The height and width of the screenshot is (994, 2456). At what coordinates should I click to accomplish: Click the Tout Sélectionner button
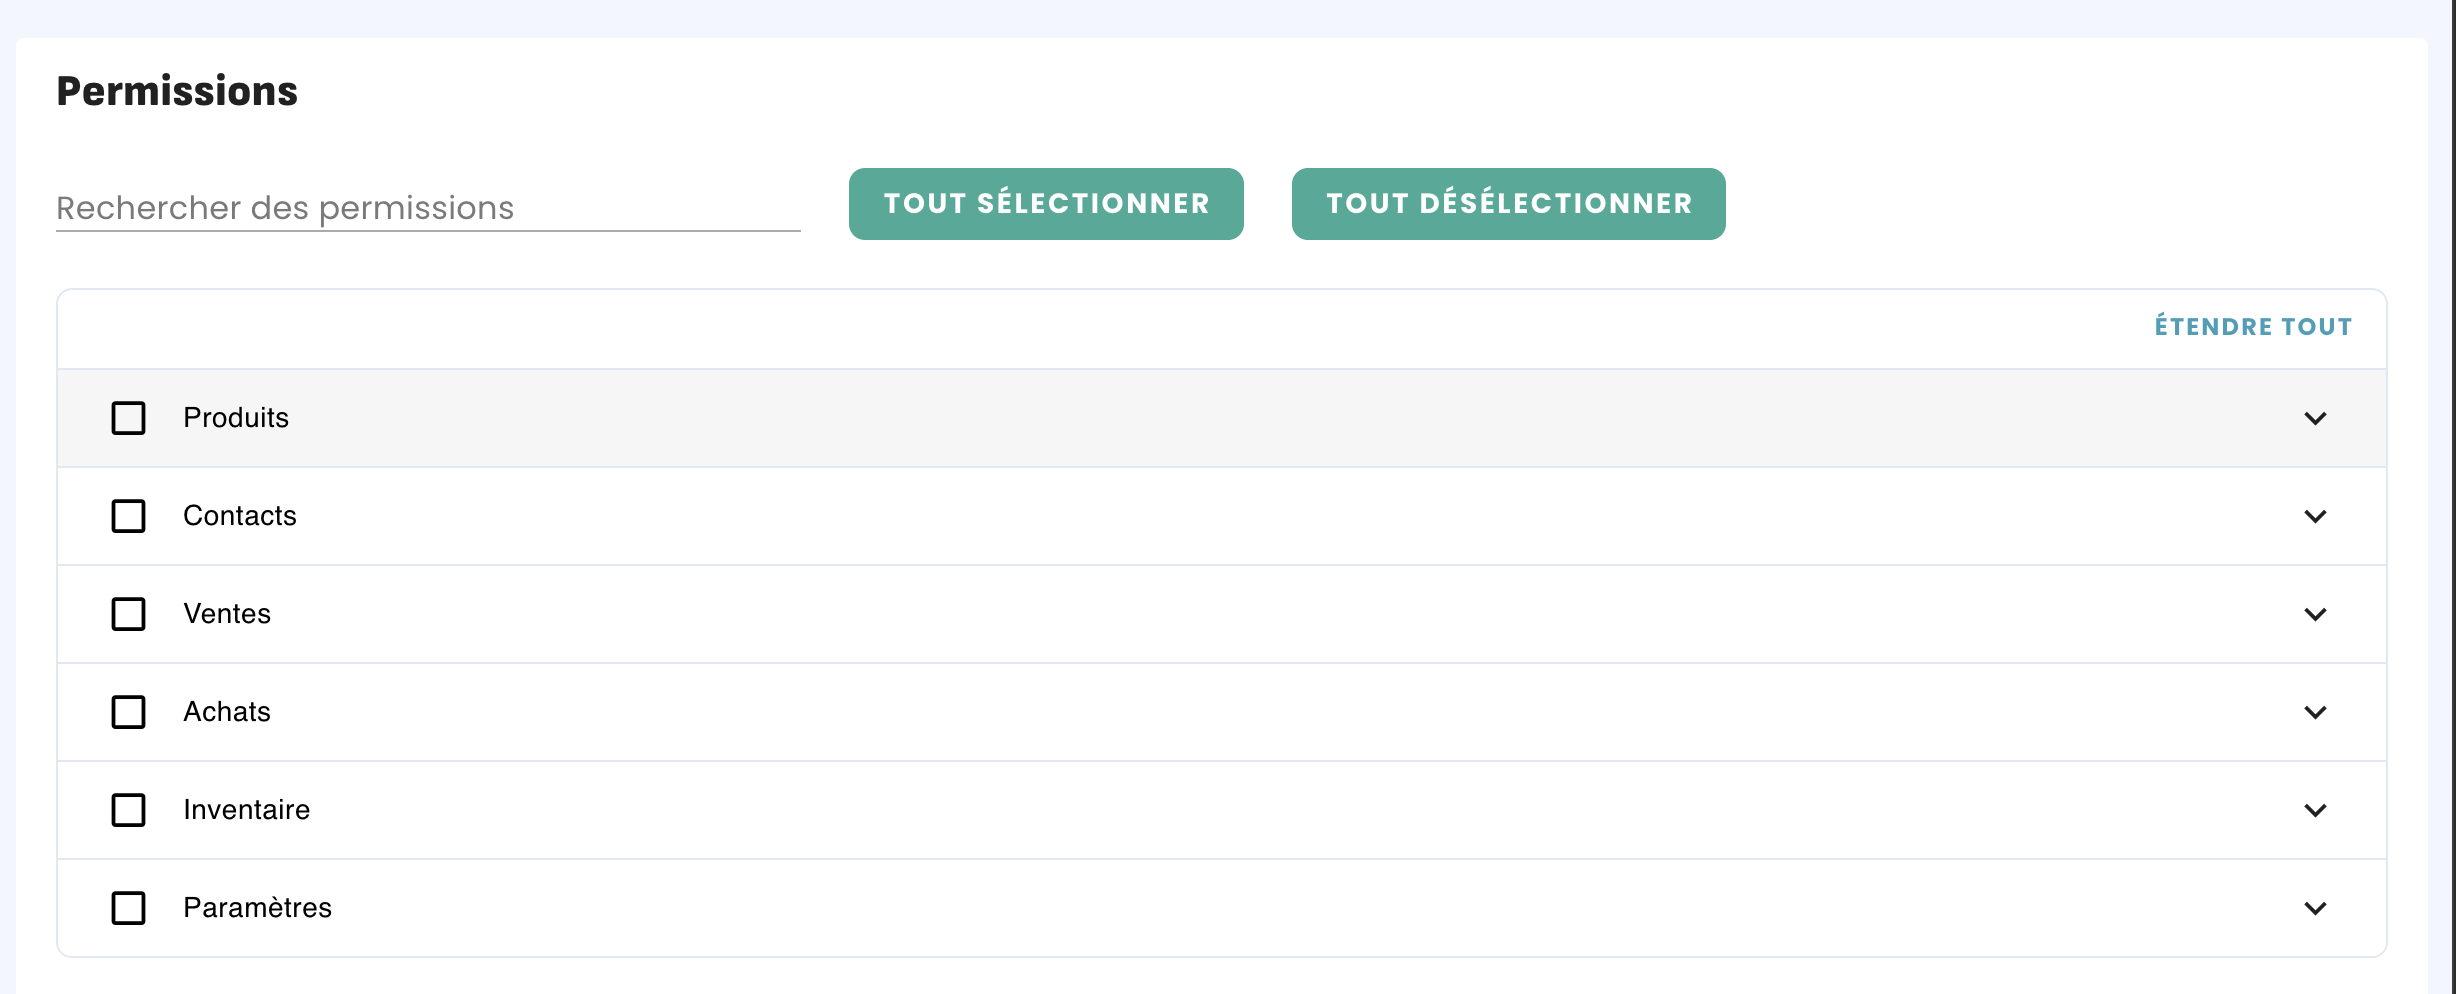[1046, 204]
